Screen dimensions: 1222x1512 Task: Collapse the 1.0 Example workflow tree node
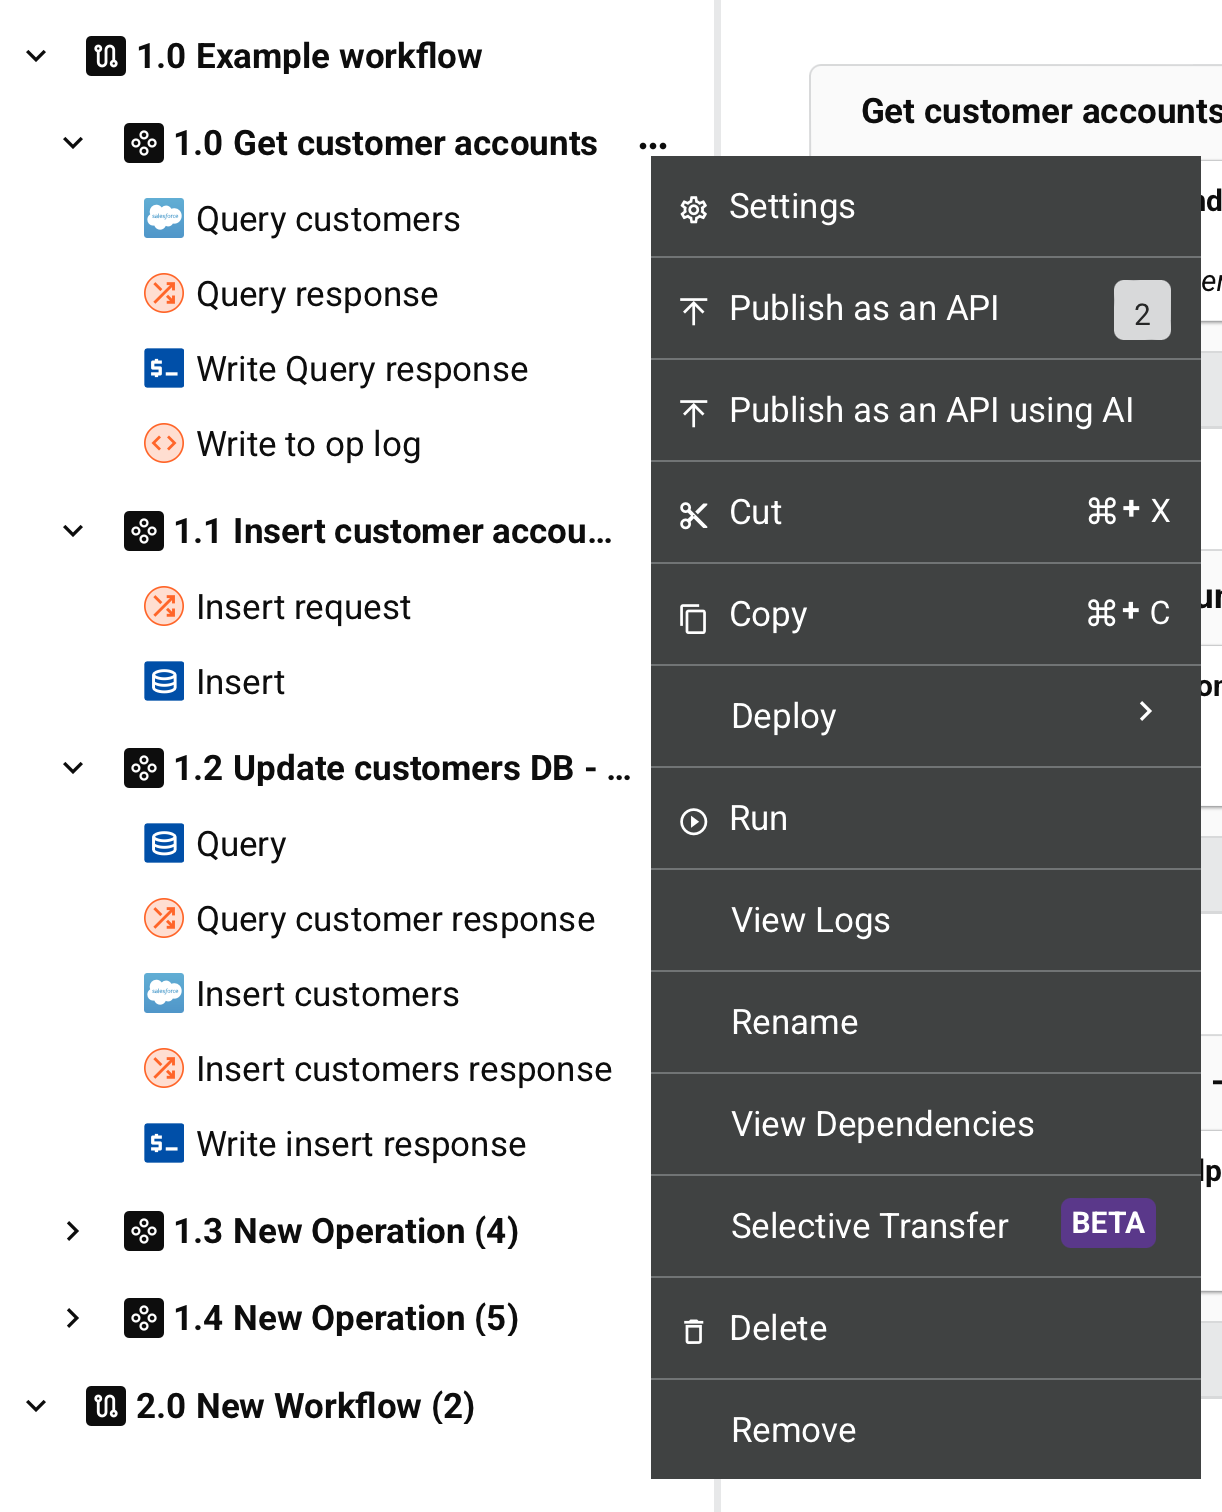37,56
